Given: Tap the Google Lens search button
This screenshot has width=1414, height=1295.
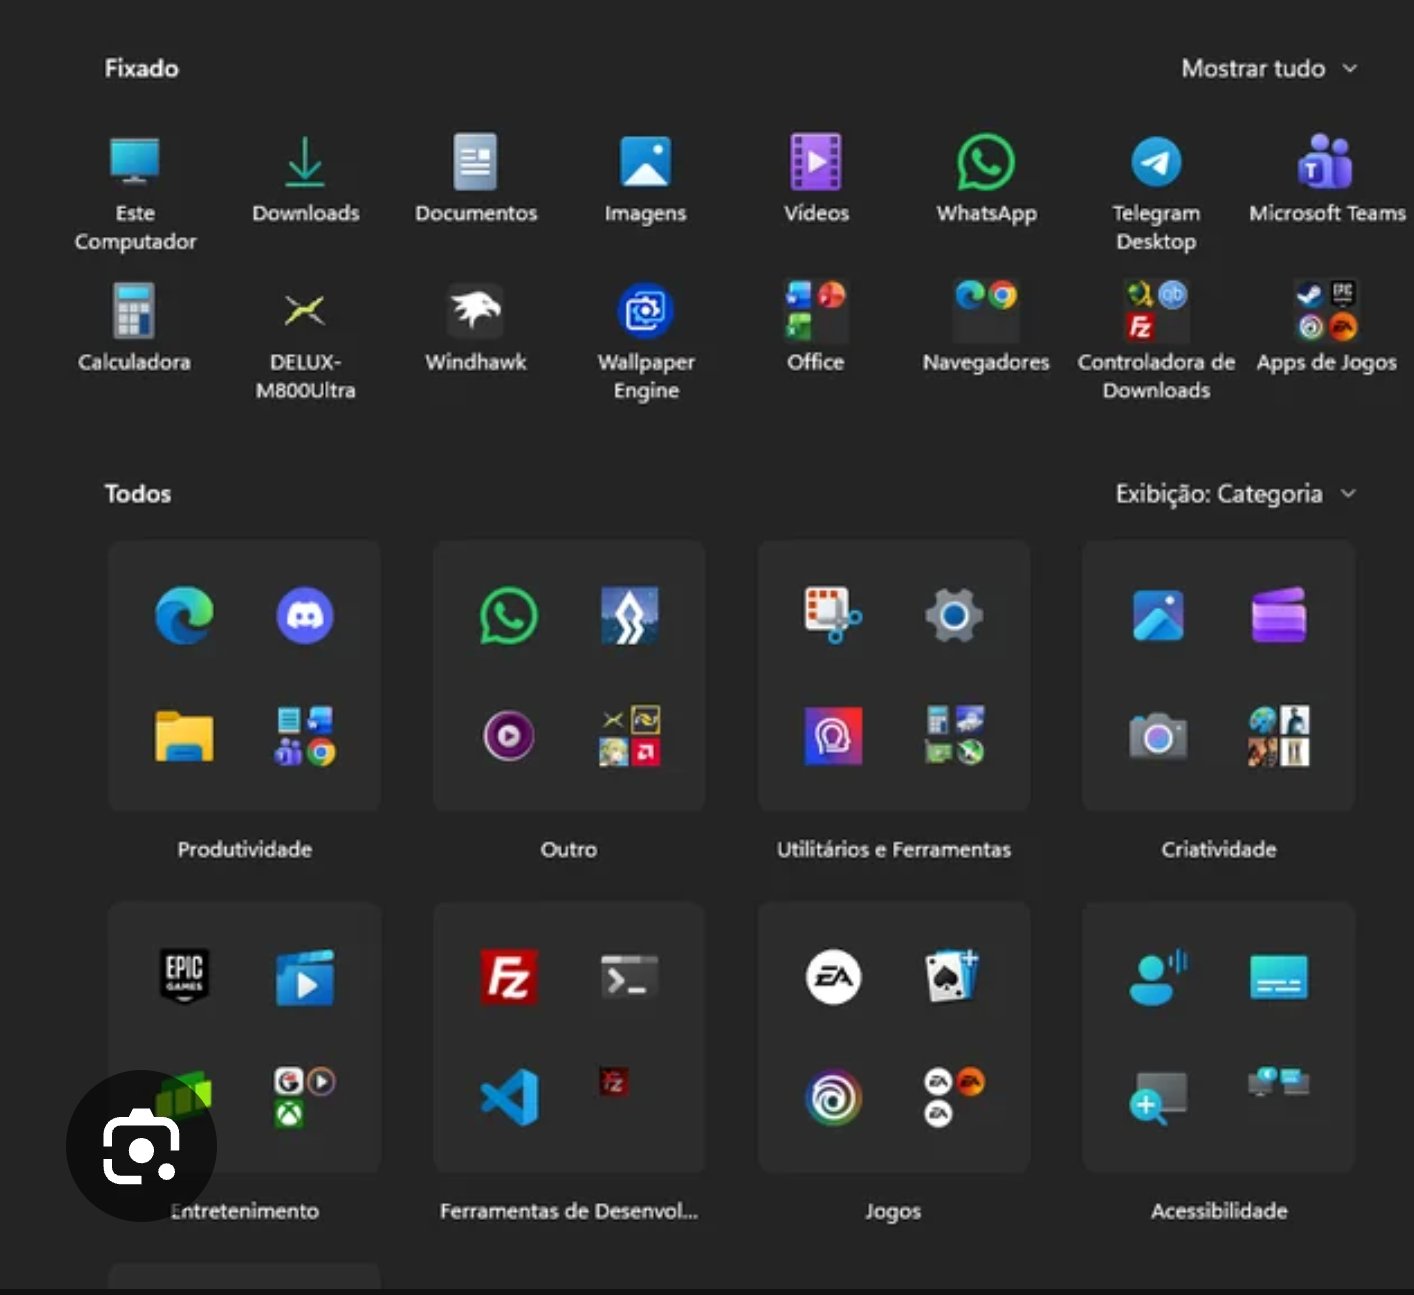Looking at the screenshot, I should 141,1146.
